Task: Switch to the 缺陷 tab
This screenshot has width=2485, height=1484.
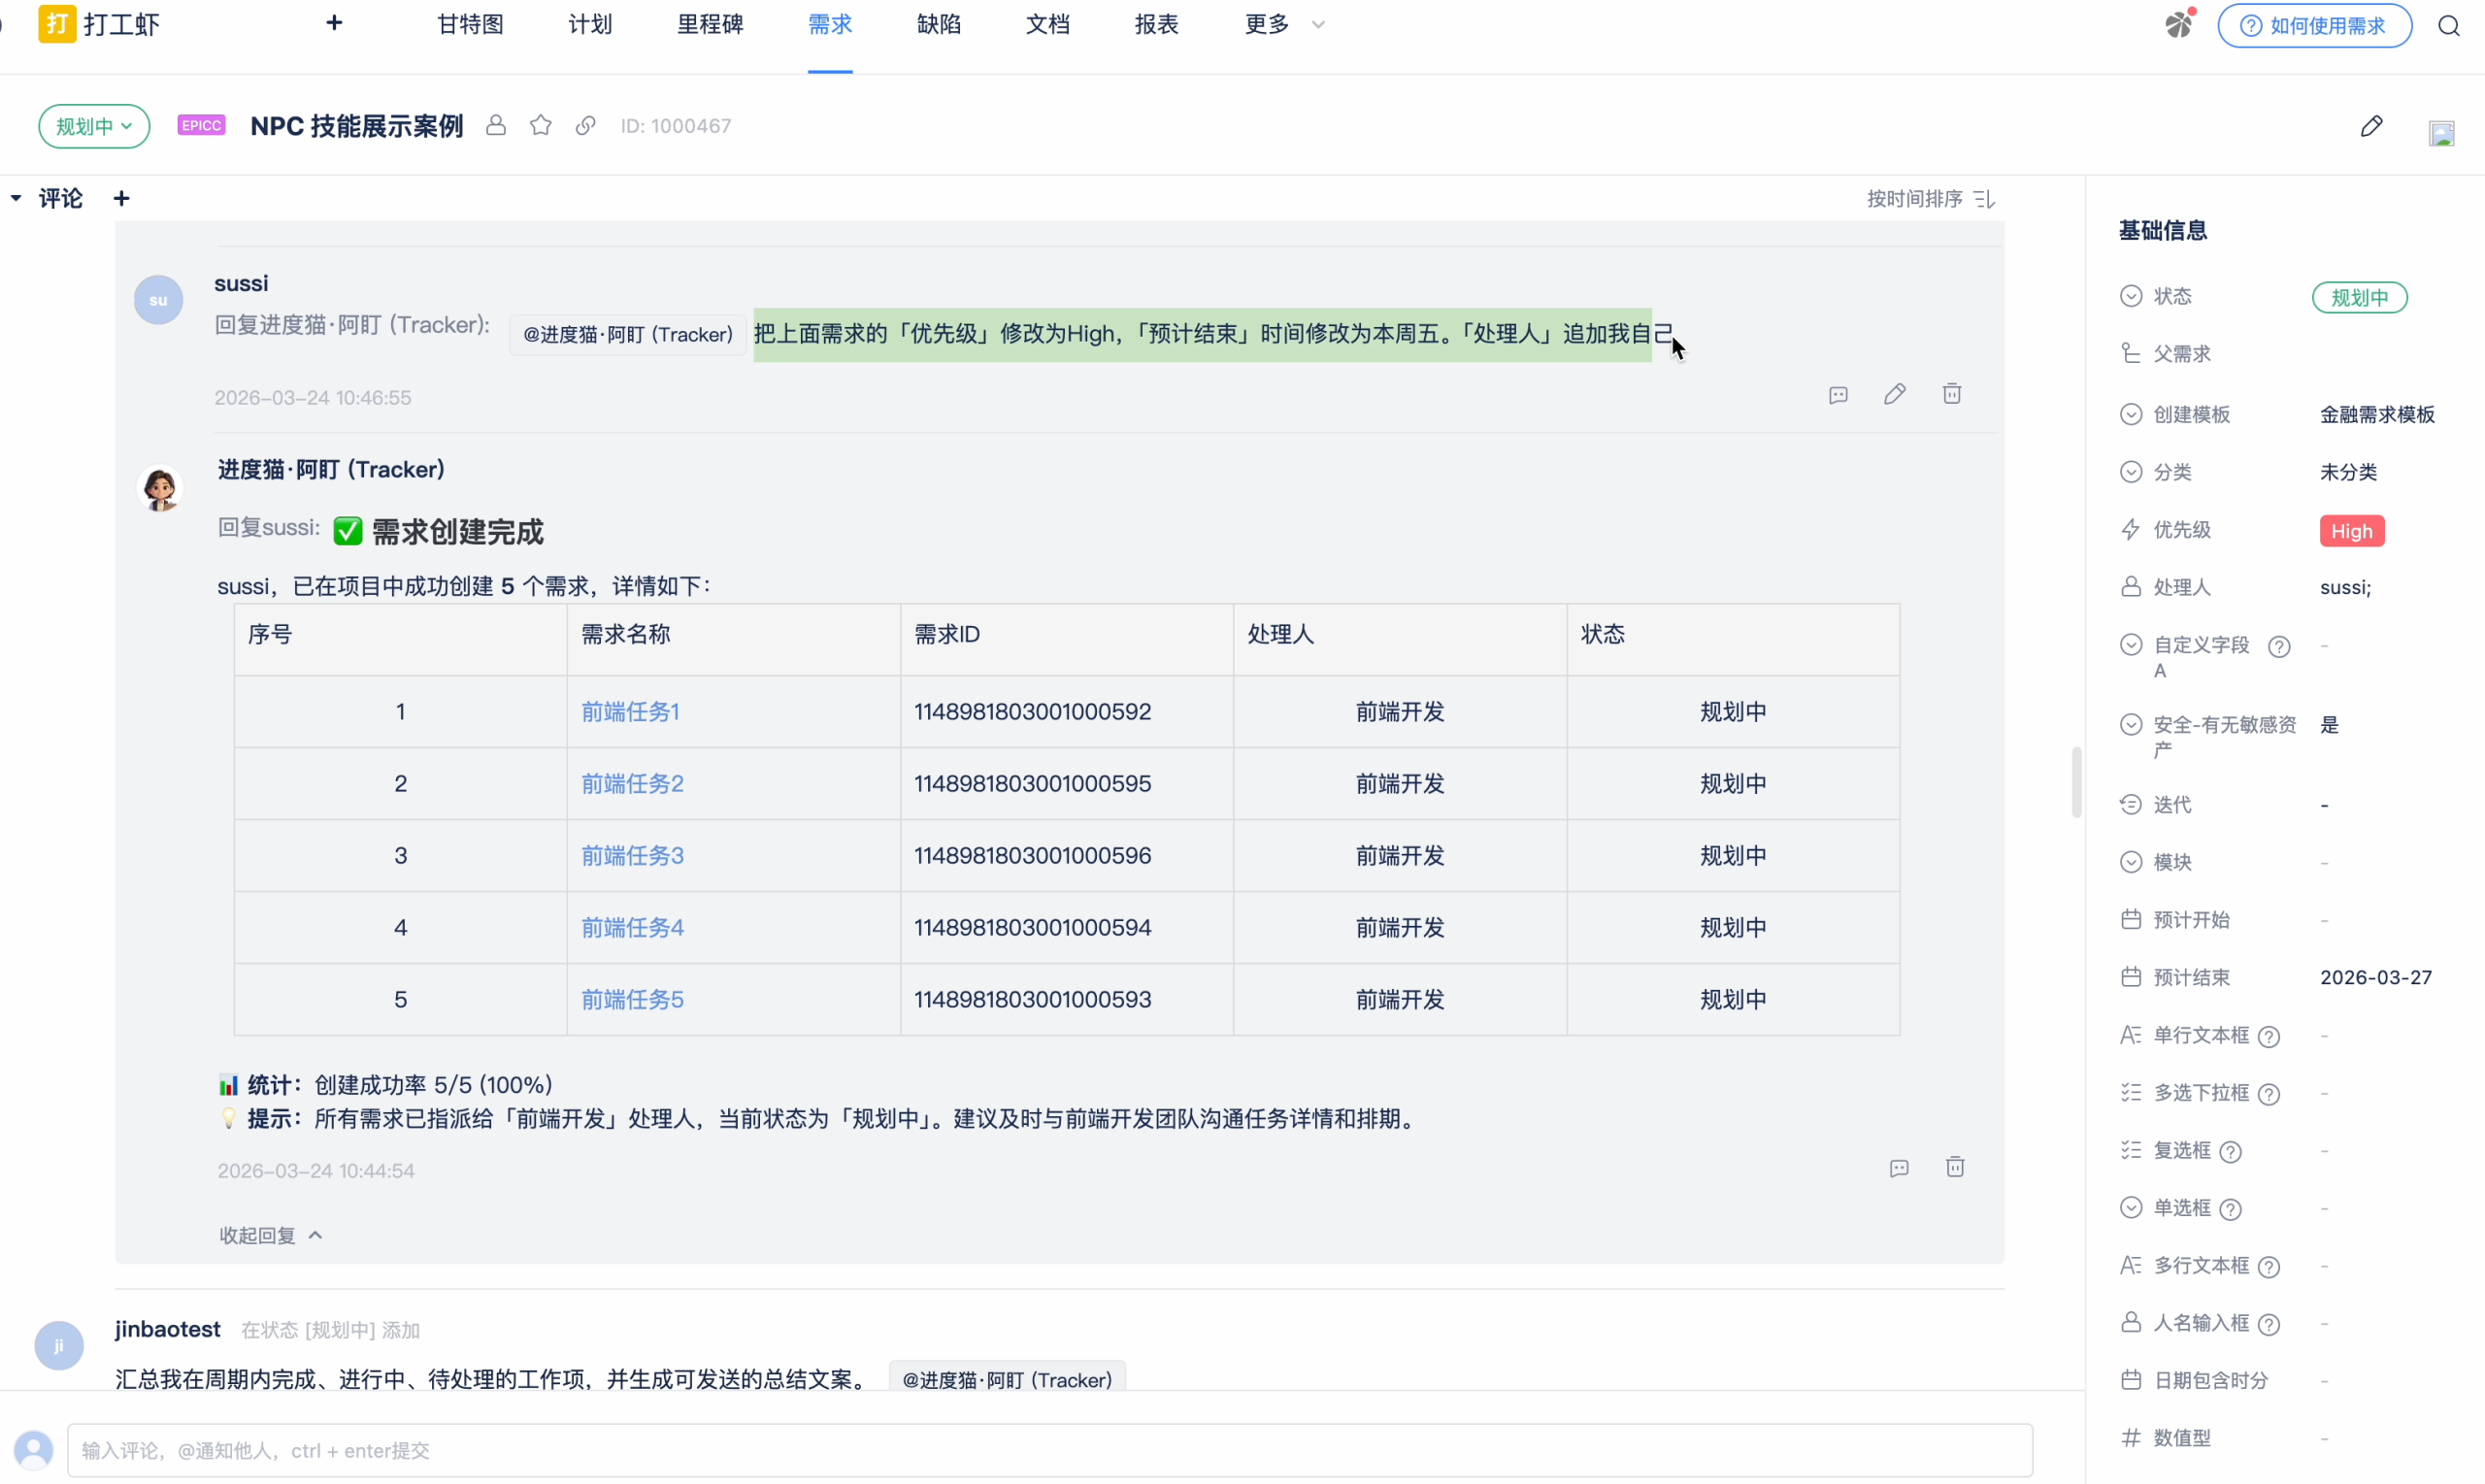Action: pyautogui.click(x=938, y=24)
